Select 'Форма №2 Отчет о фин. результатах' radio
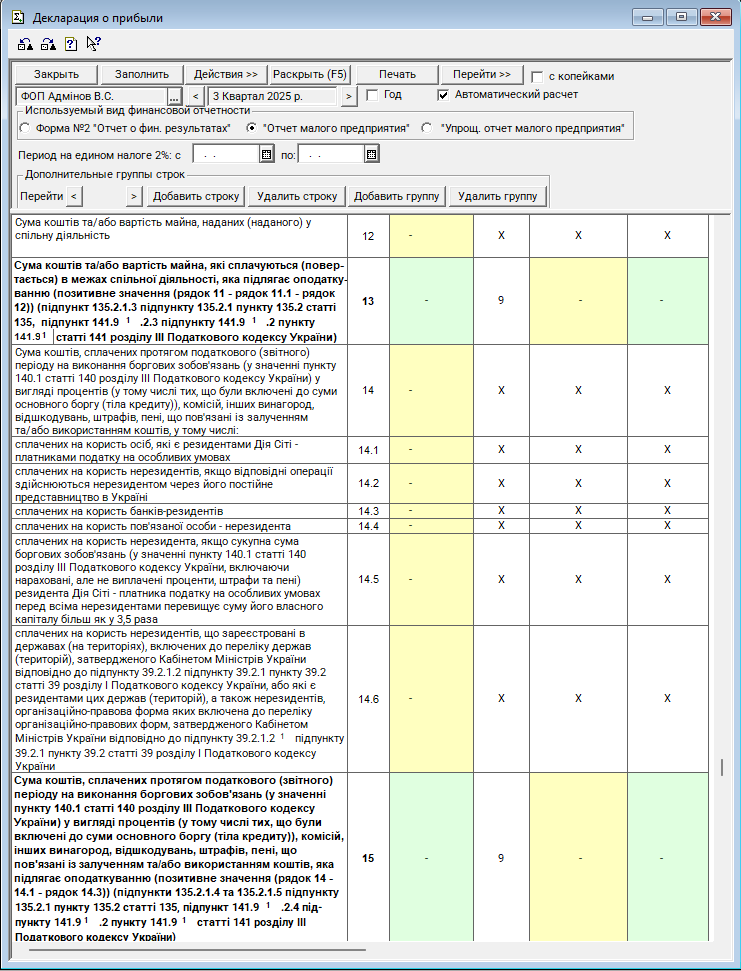 [x=25, y=128]
